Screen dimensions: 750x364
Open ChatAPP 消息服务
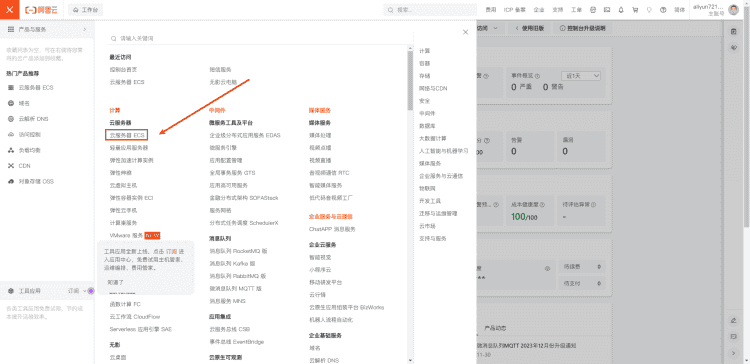pyautogui.click(x=332, y=229)
